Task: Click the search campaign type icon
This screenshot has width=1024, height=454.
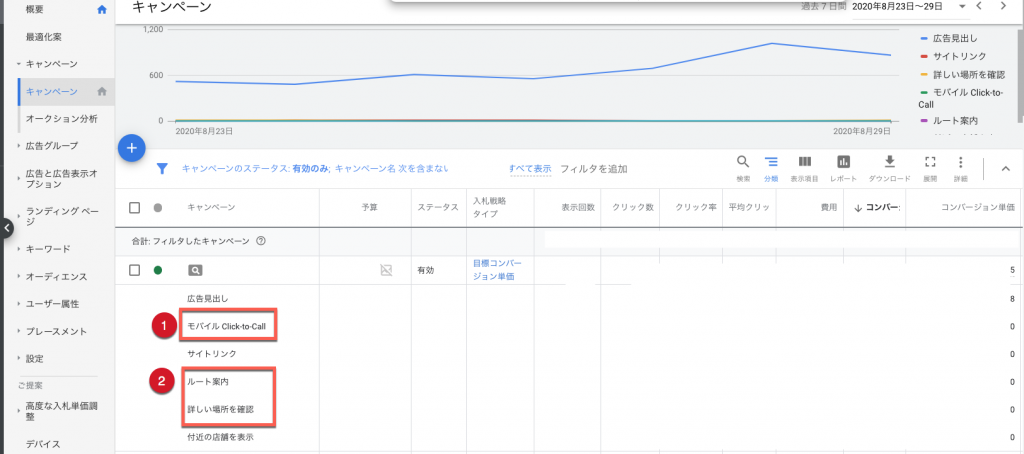Action: [x=195, y=270]
